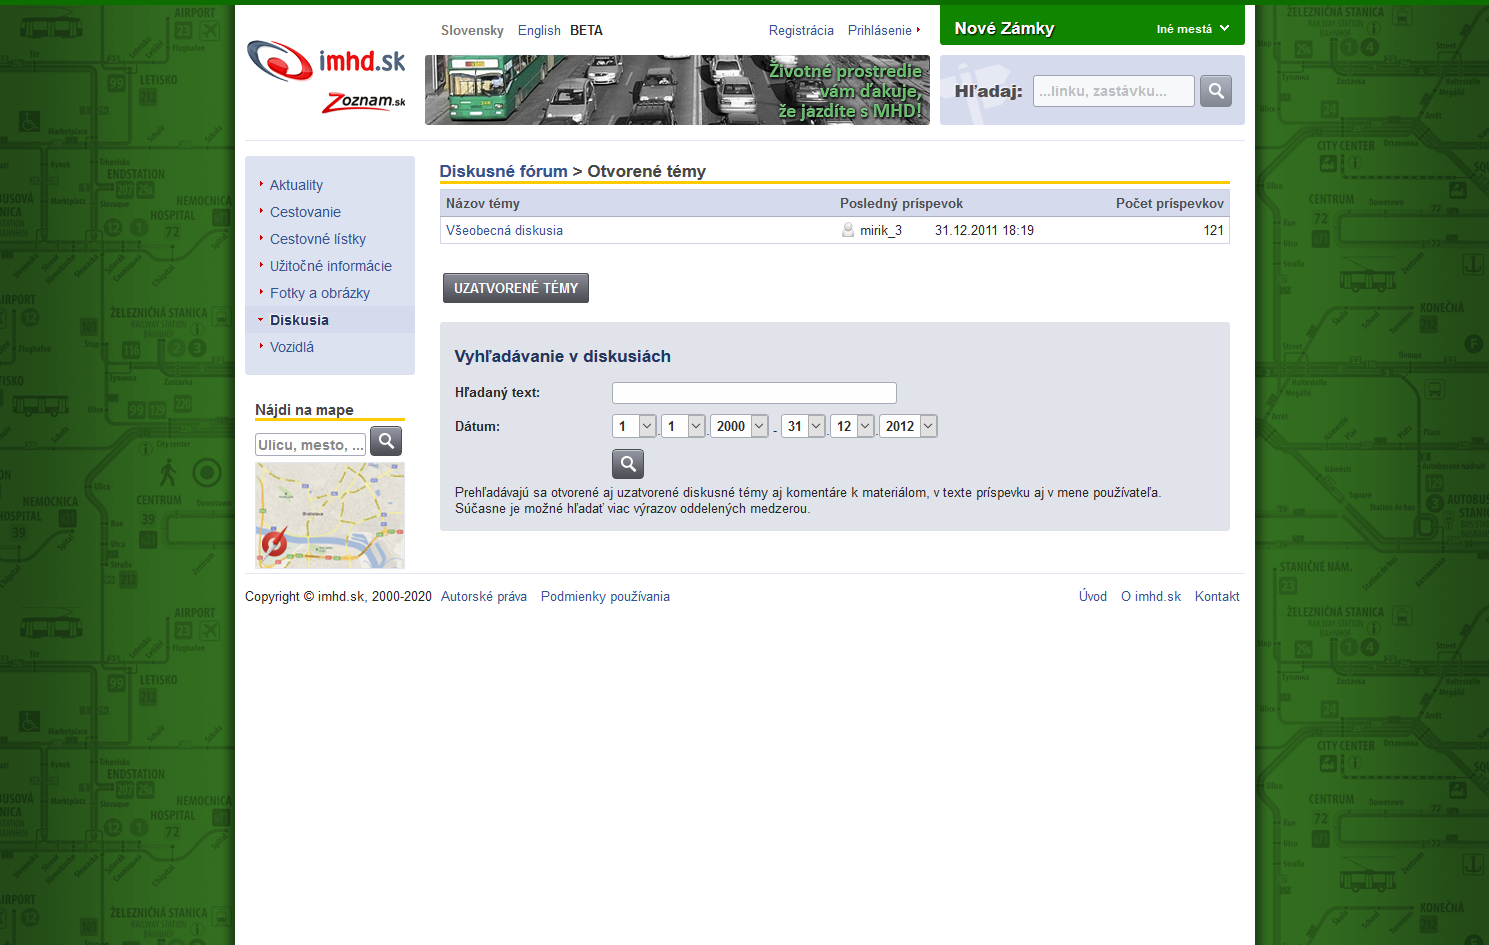Expand the Iné mestá city dropdown

(x=1192, y=29)
